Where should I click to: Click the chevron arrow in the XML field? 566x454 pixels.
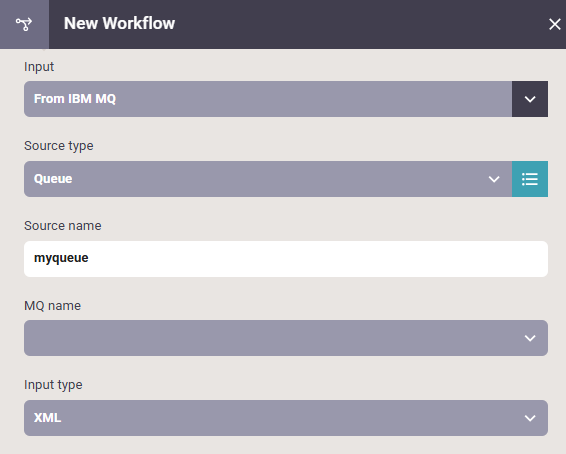pos(530,418)
